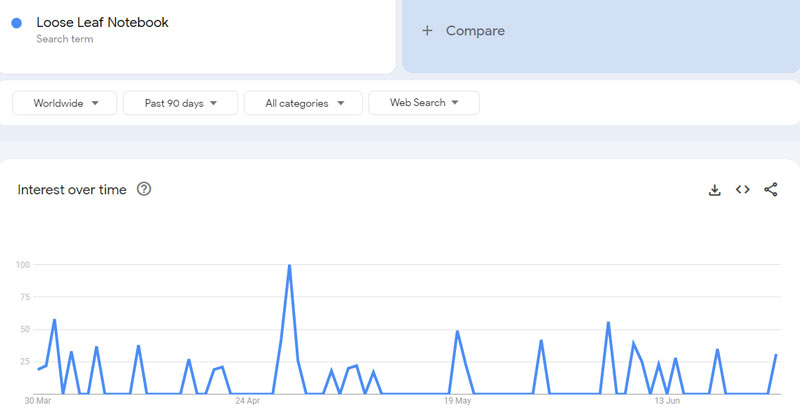Click the 24 Apr axis label

point(247,401)
